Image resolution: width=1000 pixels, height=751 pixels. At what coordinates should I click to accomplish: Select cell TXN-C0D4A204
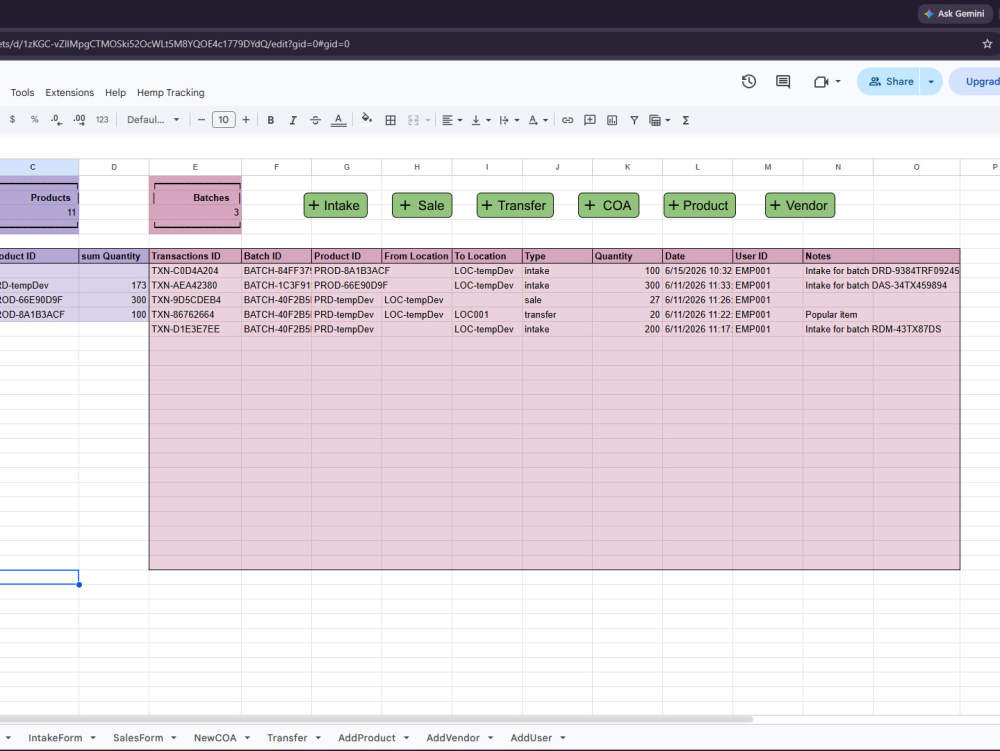coord(195,271)
